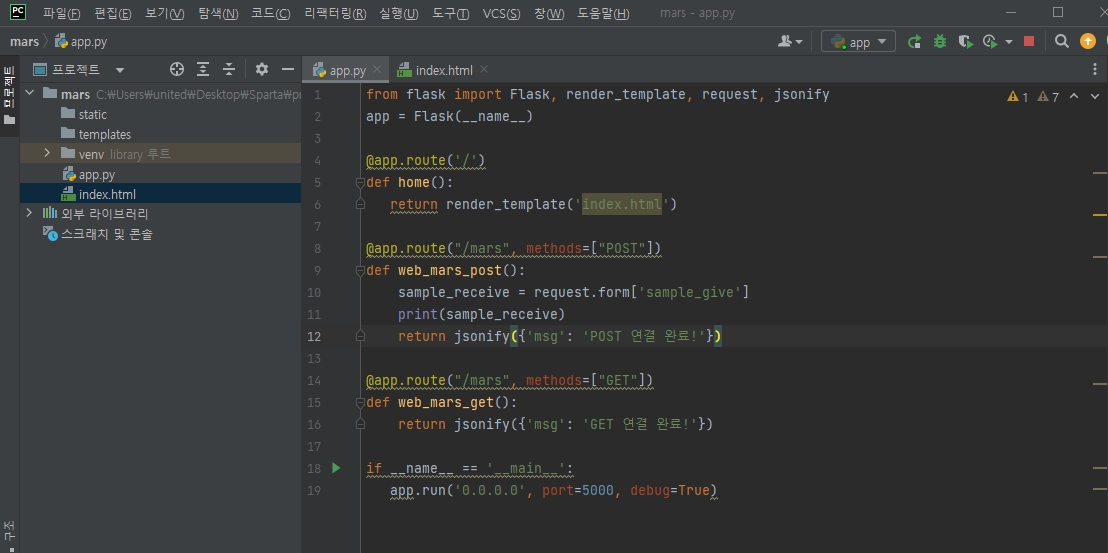Open the 코드(C) menu
Image resolution: width=1108 pixels, height=553 pixels.
click(x=271, y=13)
